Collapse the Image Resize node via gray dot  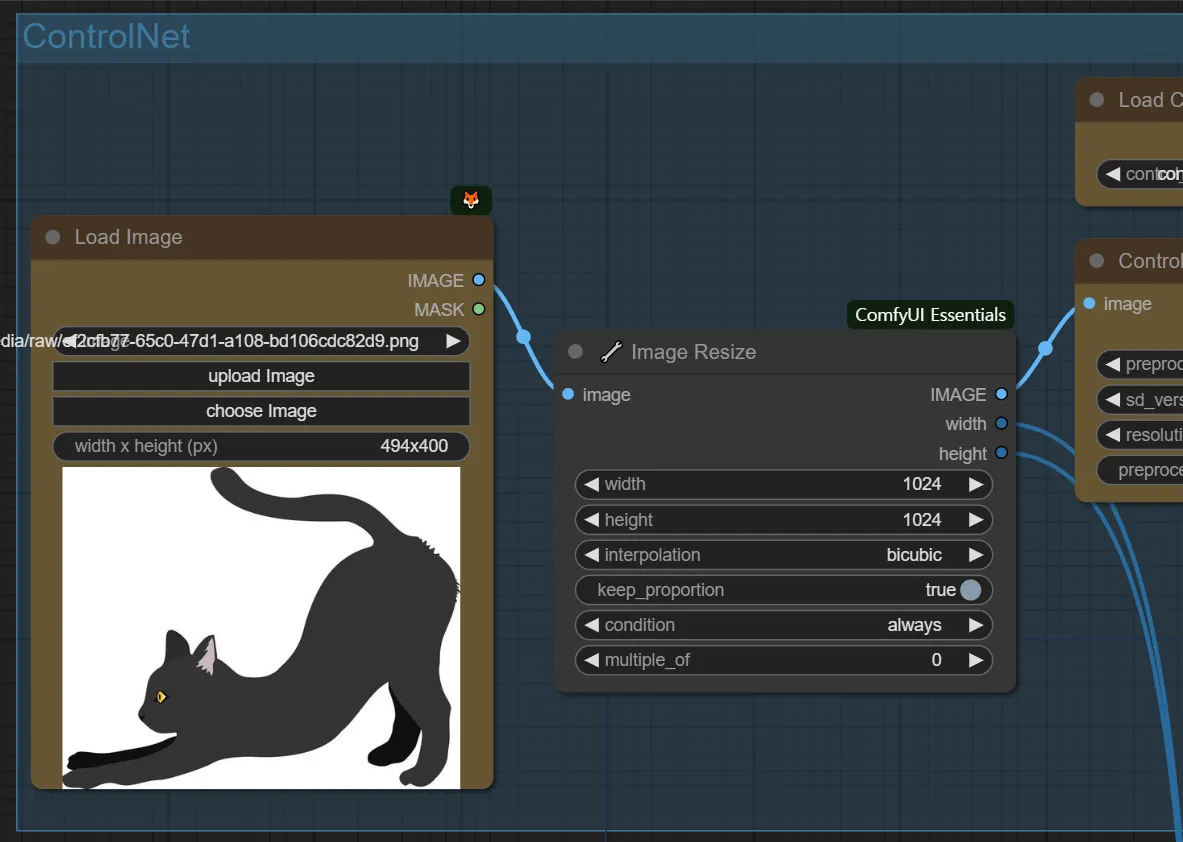coord(575,352)
